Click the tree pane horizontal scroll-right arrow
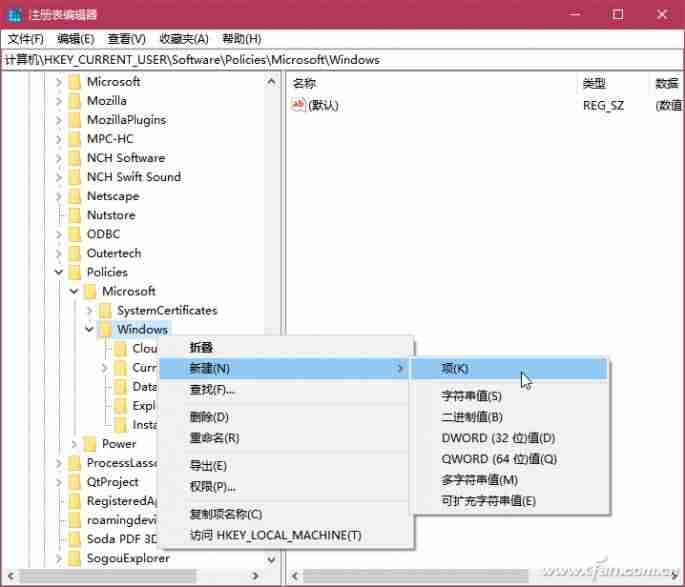The height and width of the screenshot is (587, 685). pyautogui.click(x=256, y=576)
